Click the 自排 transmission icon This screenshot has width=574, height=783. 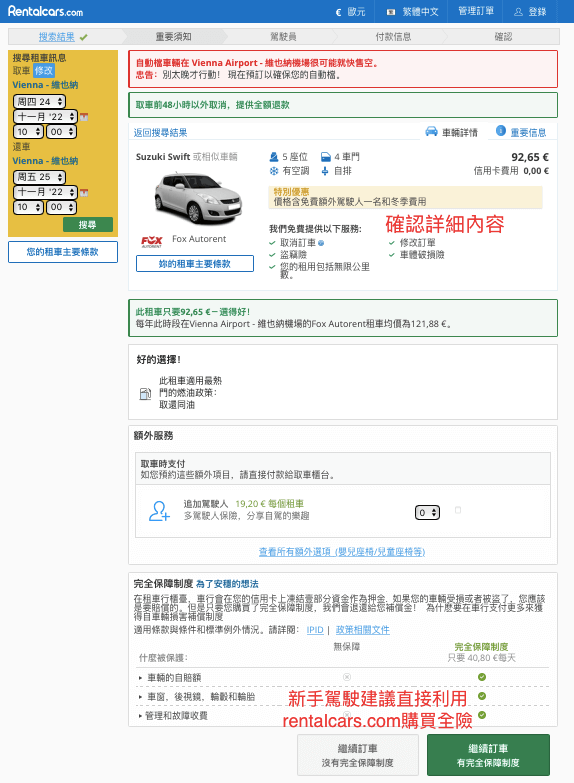[x=325, y=171]
